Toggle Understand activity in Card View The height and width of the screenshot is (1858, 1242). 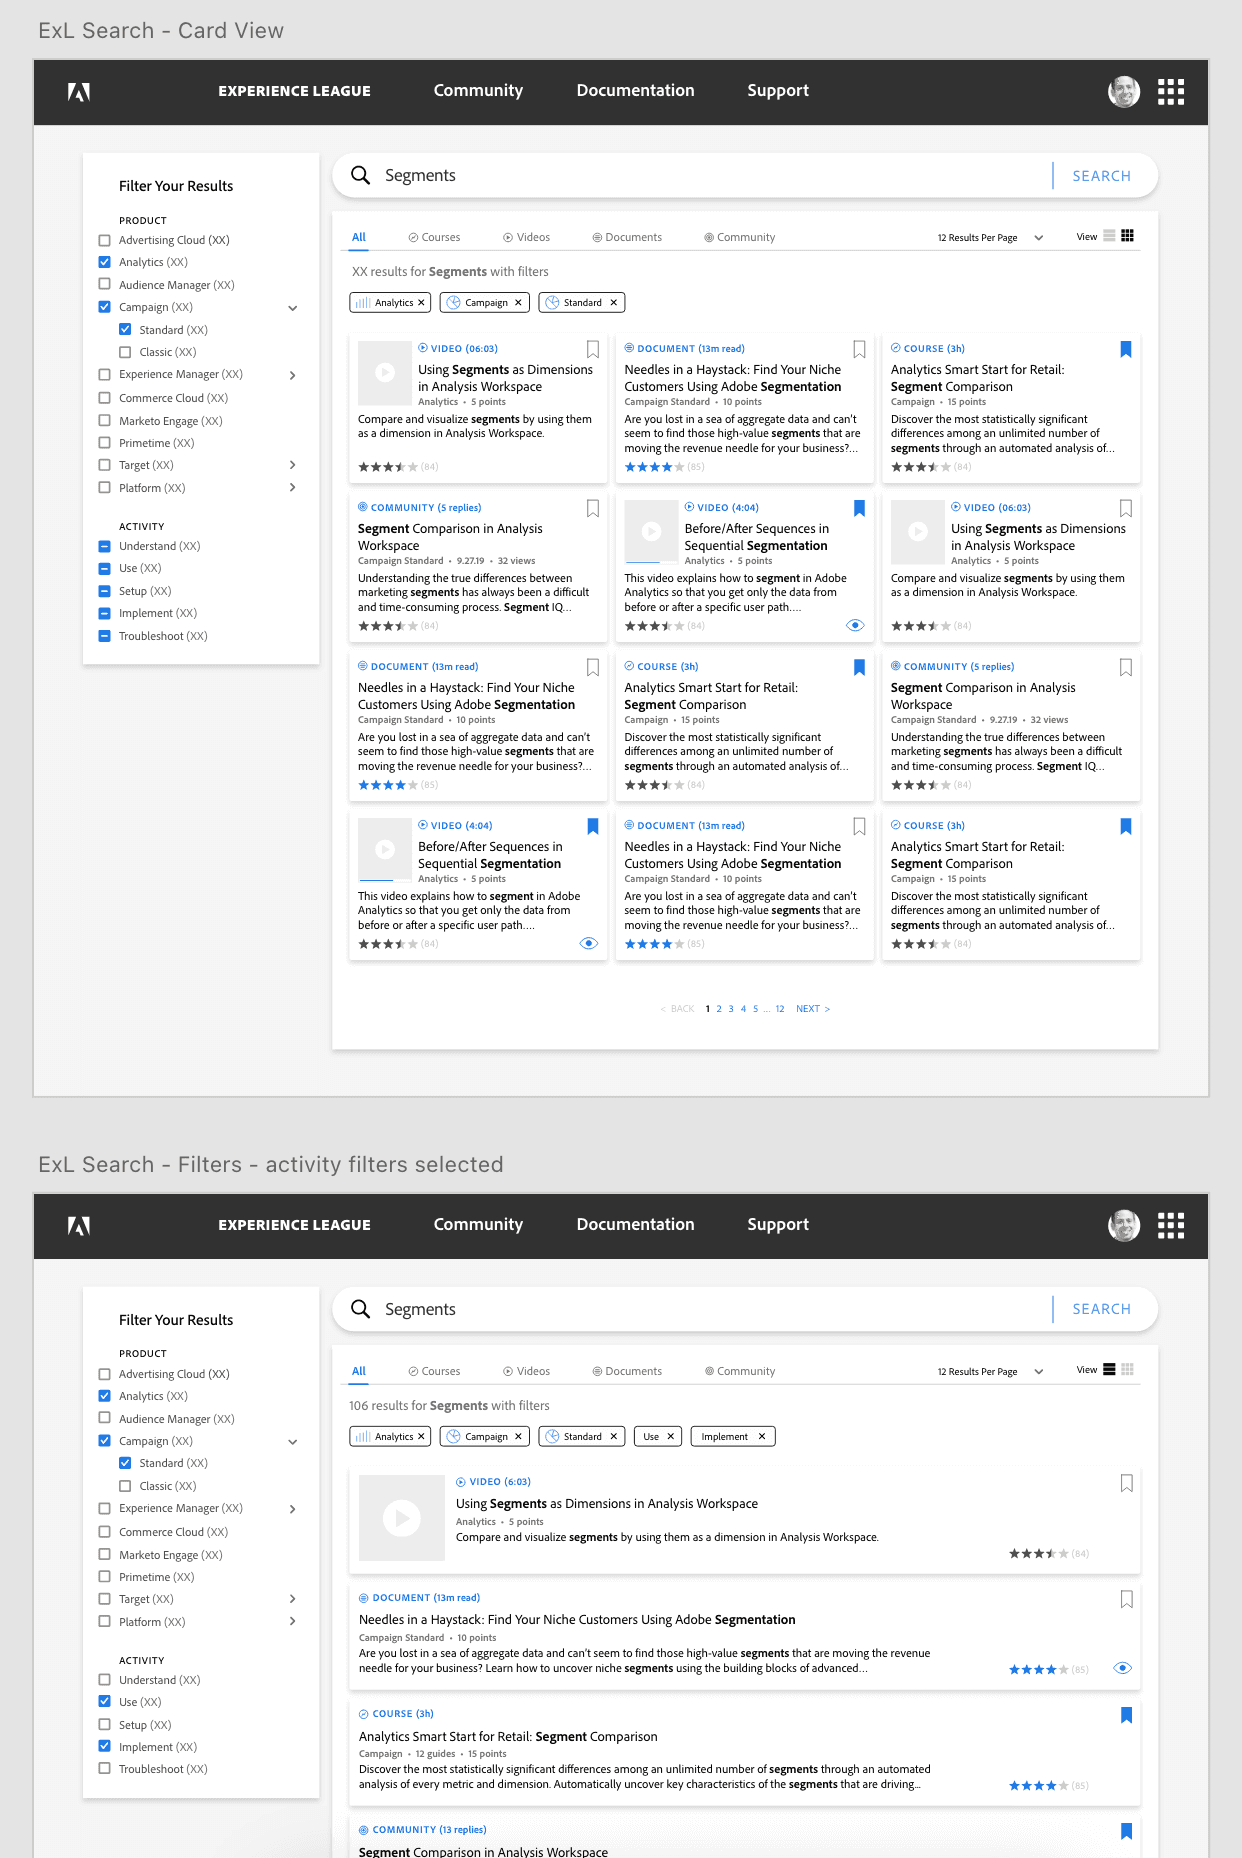point(105,546)
